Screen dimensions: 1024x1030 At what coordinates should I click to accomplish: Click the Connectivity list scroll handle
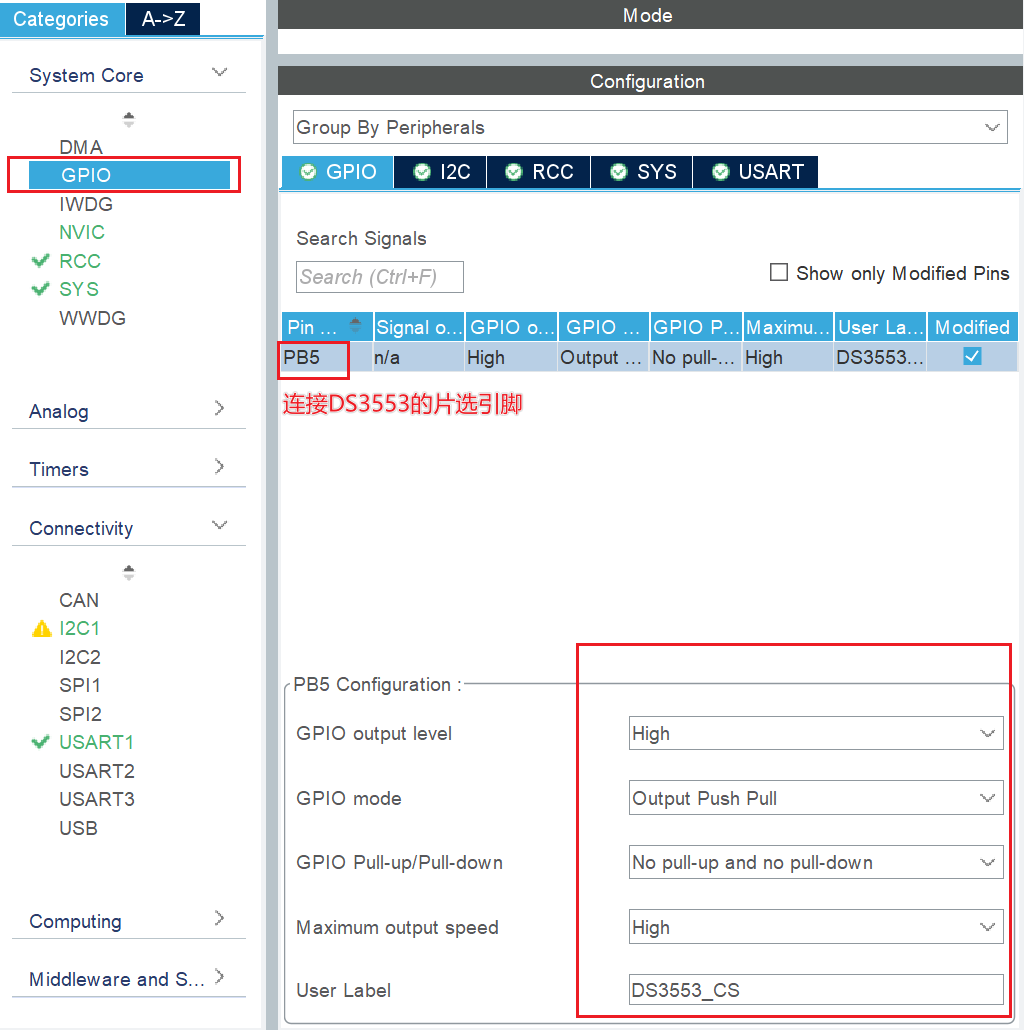click(128, 573)
